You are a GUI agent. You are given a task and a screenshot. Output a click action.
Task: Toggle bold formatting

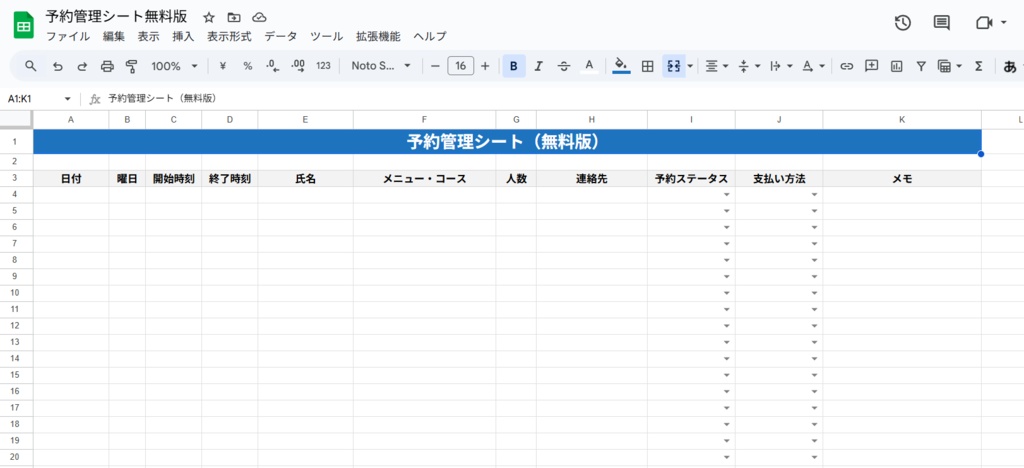[x=514, y=66]
